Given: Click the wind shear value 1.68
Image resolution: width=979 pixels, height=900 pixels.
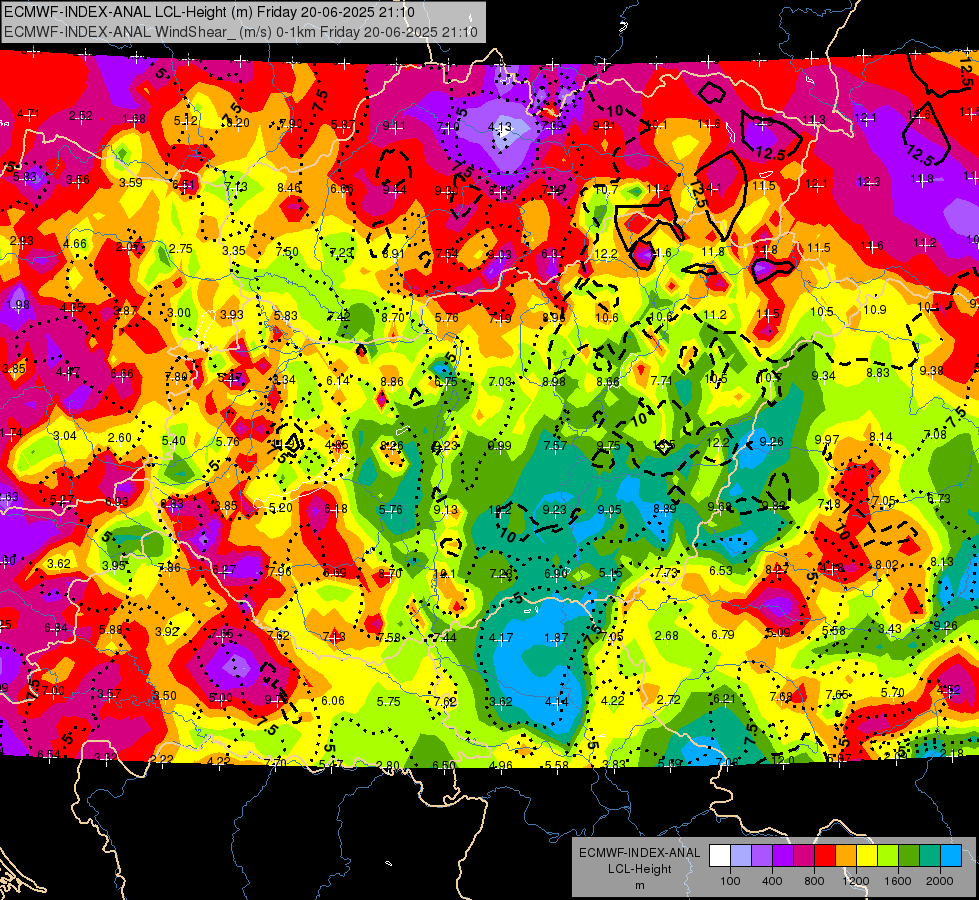Looking at the screenshot, I should pos(134,119).
